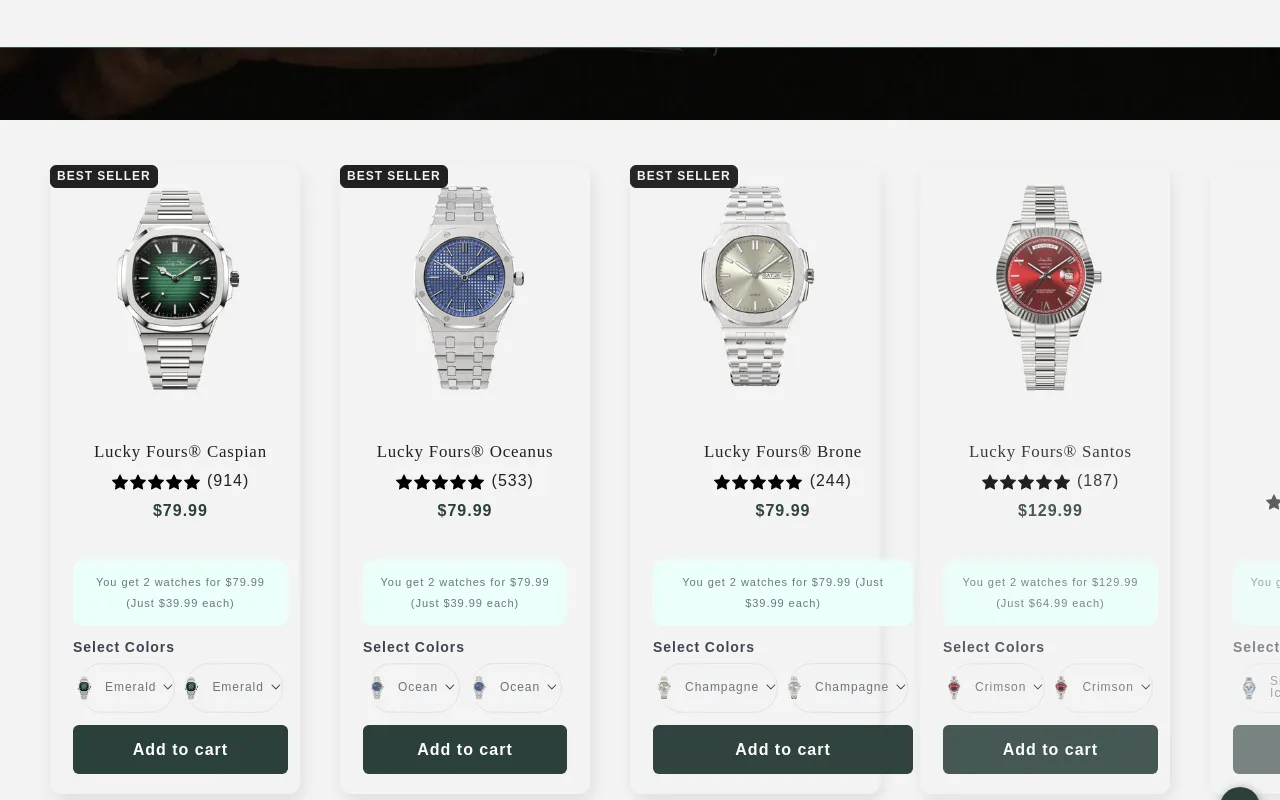The width and height of the screenshot is (1280, 800).
Task: Add Lucky Fours Brone to cart
Action: pyautogui.click(x=783, y=749)
